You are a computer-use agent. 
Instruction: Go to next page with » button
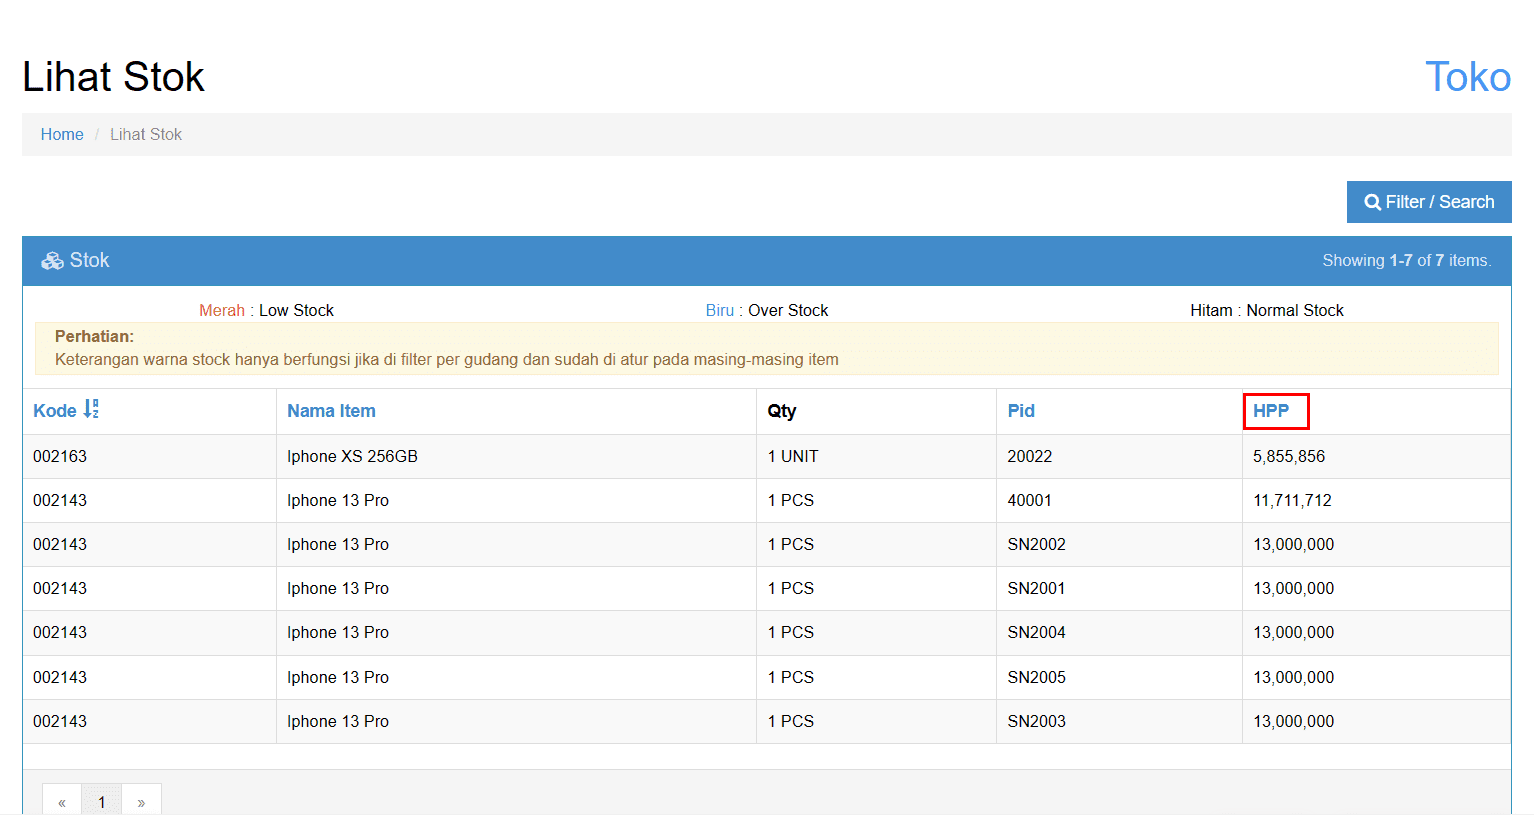[x=141, y=802]
